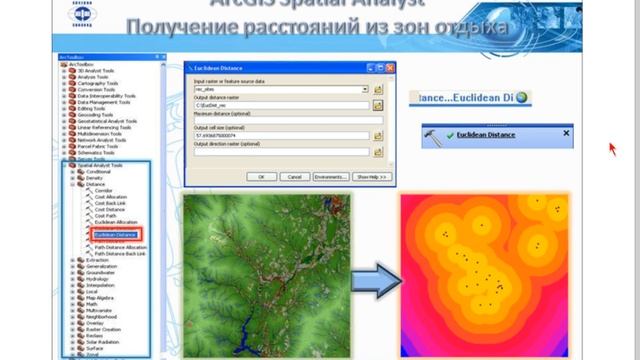This screenshot has width=640, height=360.
Task: Click ArcToolbox root icon
Action: coord(64,64)
